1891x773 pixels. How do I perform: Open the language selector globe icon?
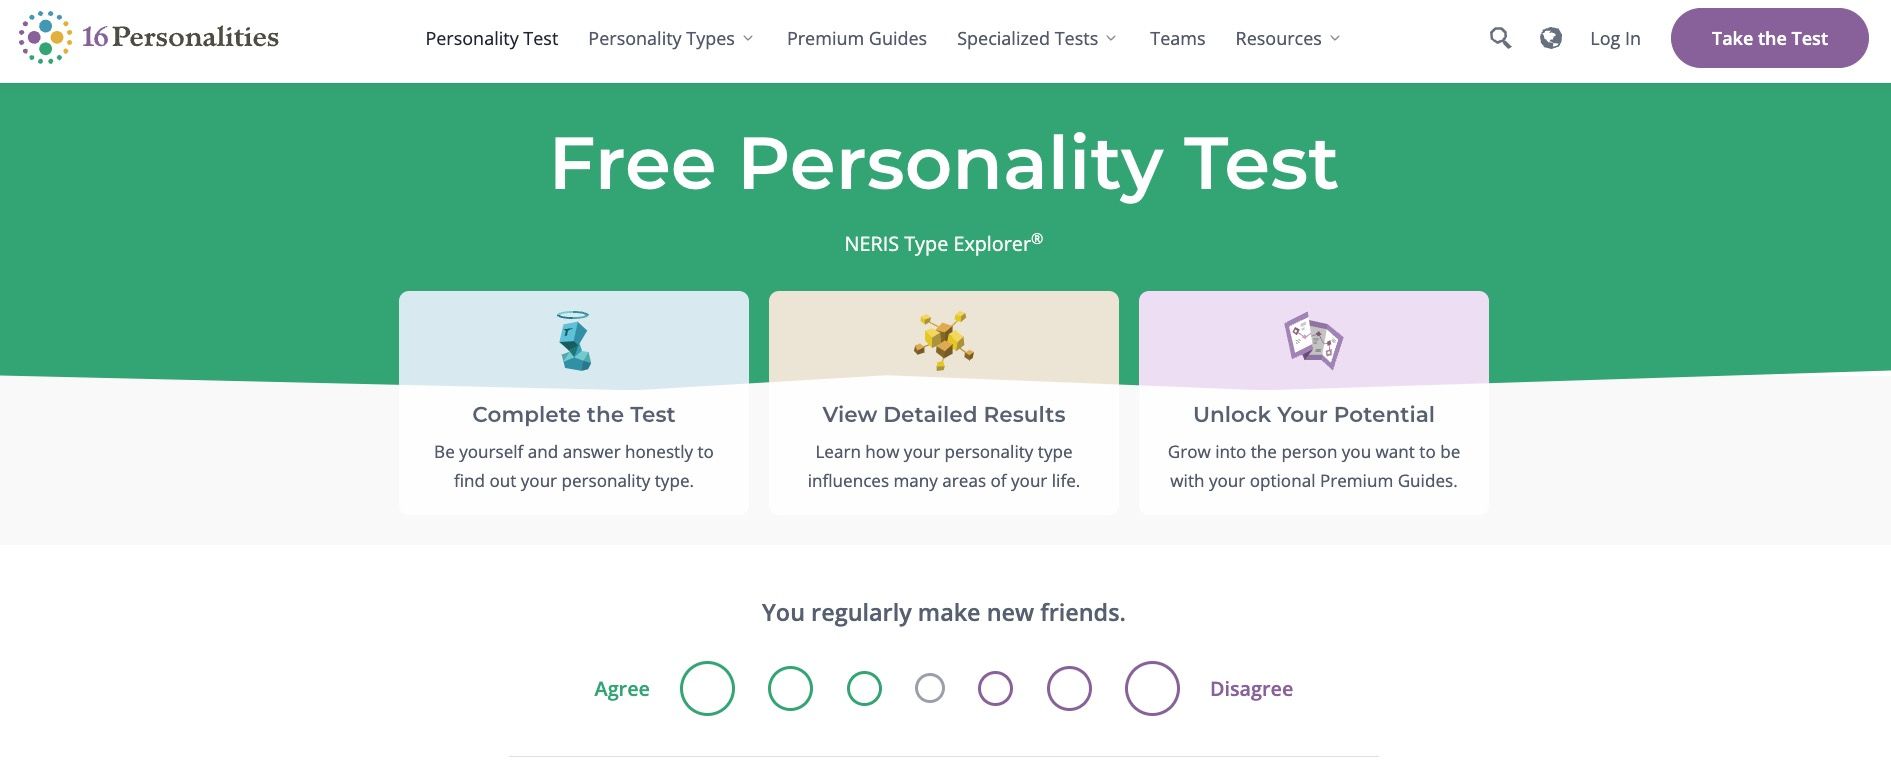[x=1551, y=38]
